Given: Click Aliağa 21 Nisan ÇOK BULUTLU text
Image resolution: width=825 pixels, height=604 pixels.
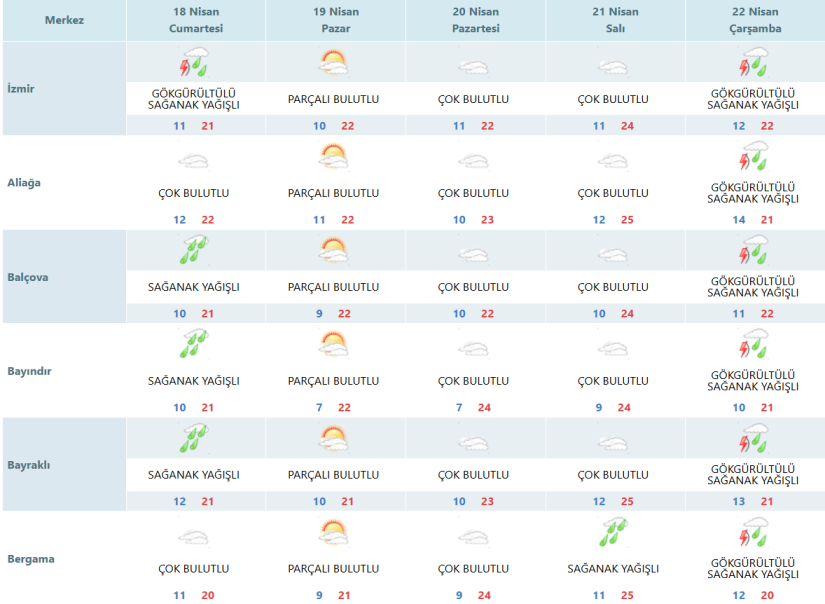Looking at the screenshot, I should click(x=613, y=193).
